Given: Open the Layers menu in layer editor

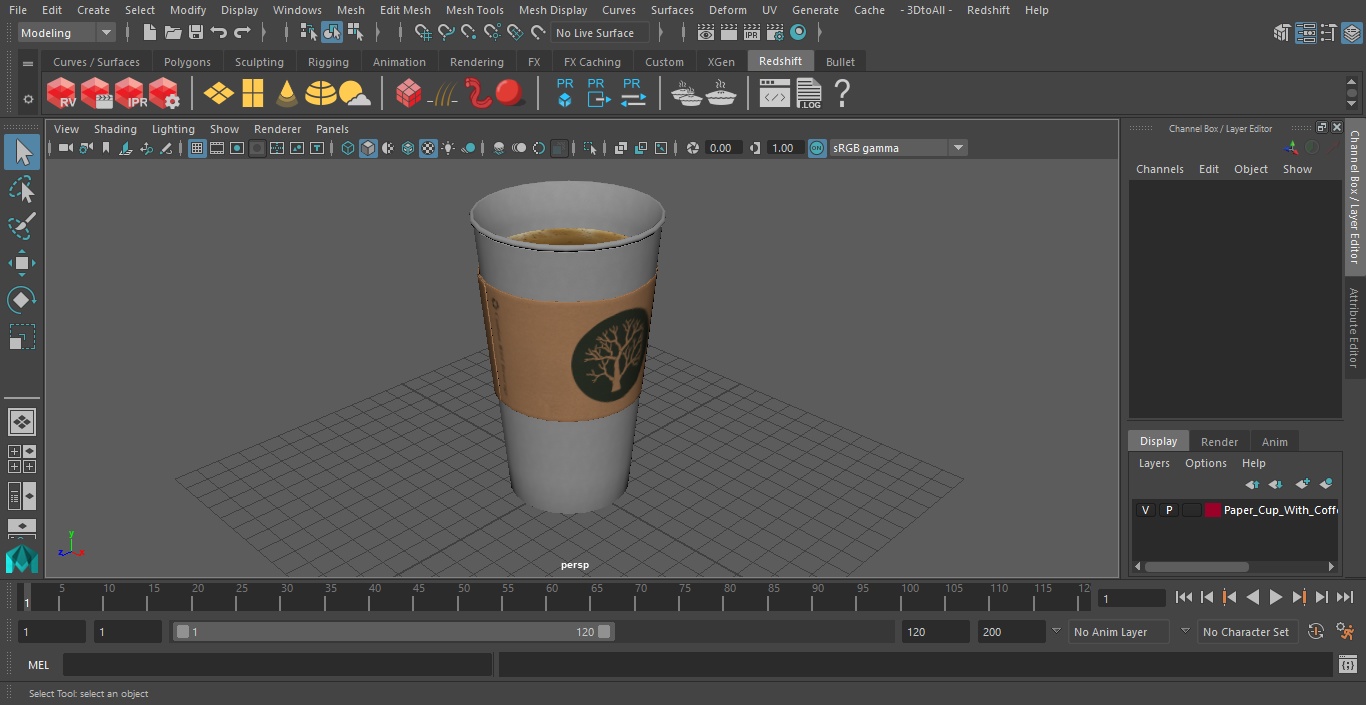Looking at the screenshot, I should point(1154,463).
